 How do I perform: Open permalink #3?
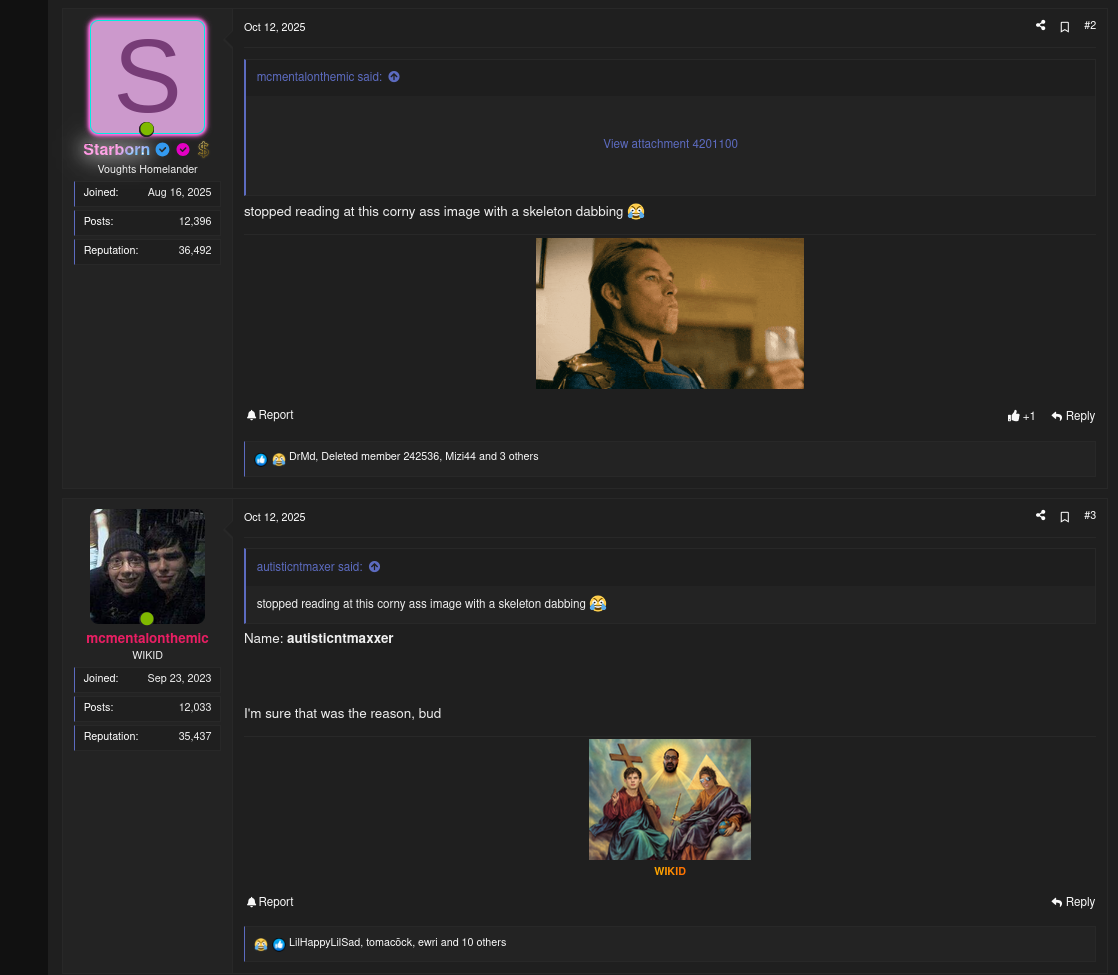[1089, 516]
